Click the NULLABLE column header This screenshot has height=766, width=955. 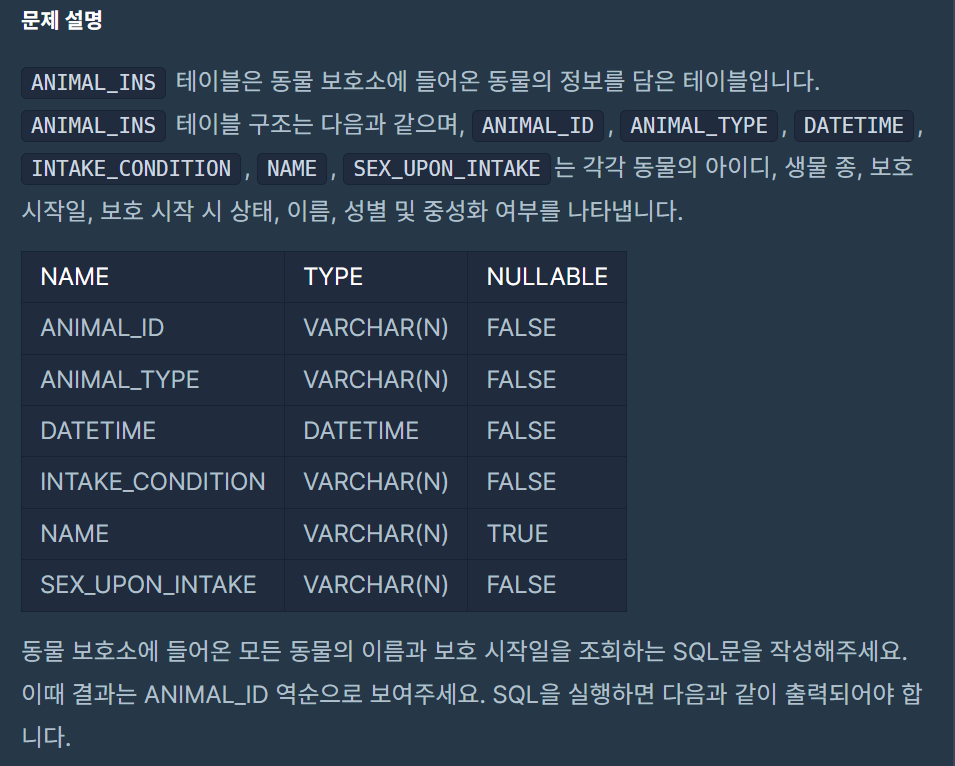click(x=546, y=277)
